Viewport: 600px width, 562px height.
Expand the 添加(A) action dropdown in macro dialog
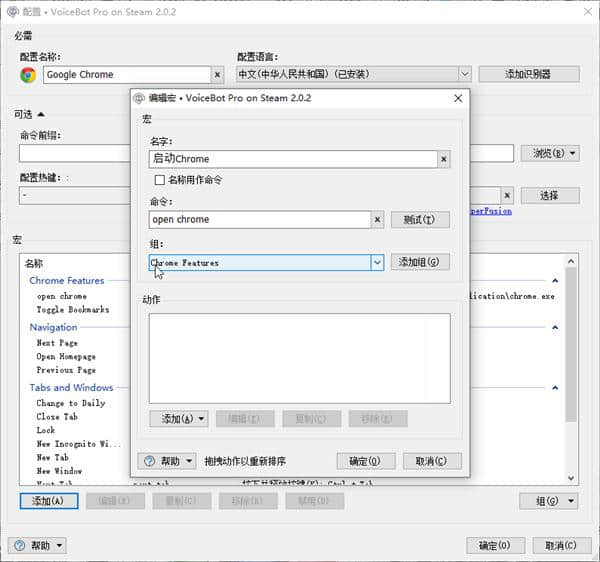(202, 419)
